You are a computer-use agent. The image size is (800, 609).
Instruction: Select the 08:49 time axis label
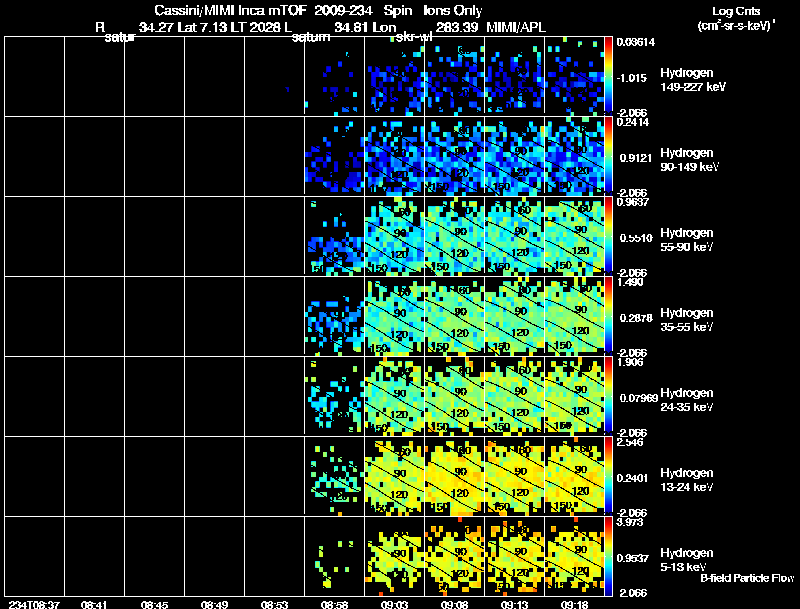coord(214,605)
